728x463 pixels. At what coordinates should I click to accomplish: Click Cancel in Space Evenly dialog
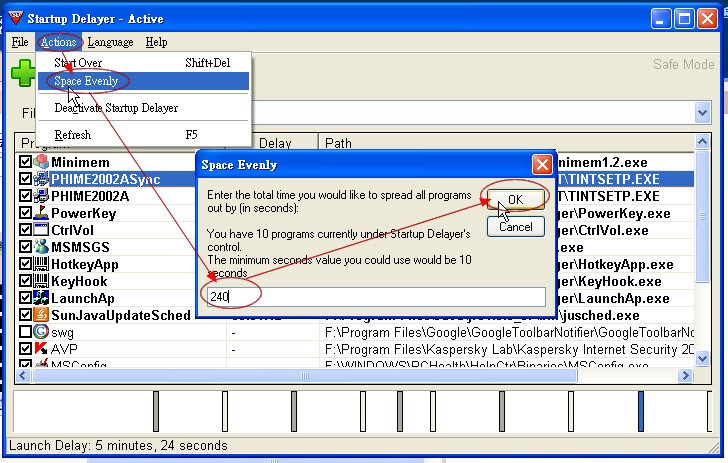click(x=515, y=227)
